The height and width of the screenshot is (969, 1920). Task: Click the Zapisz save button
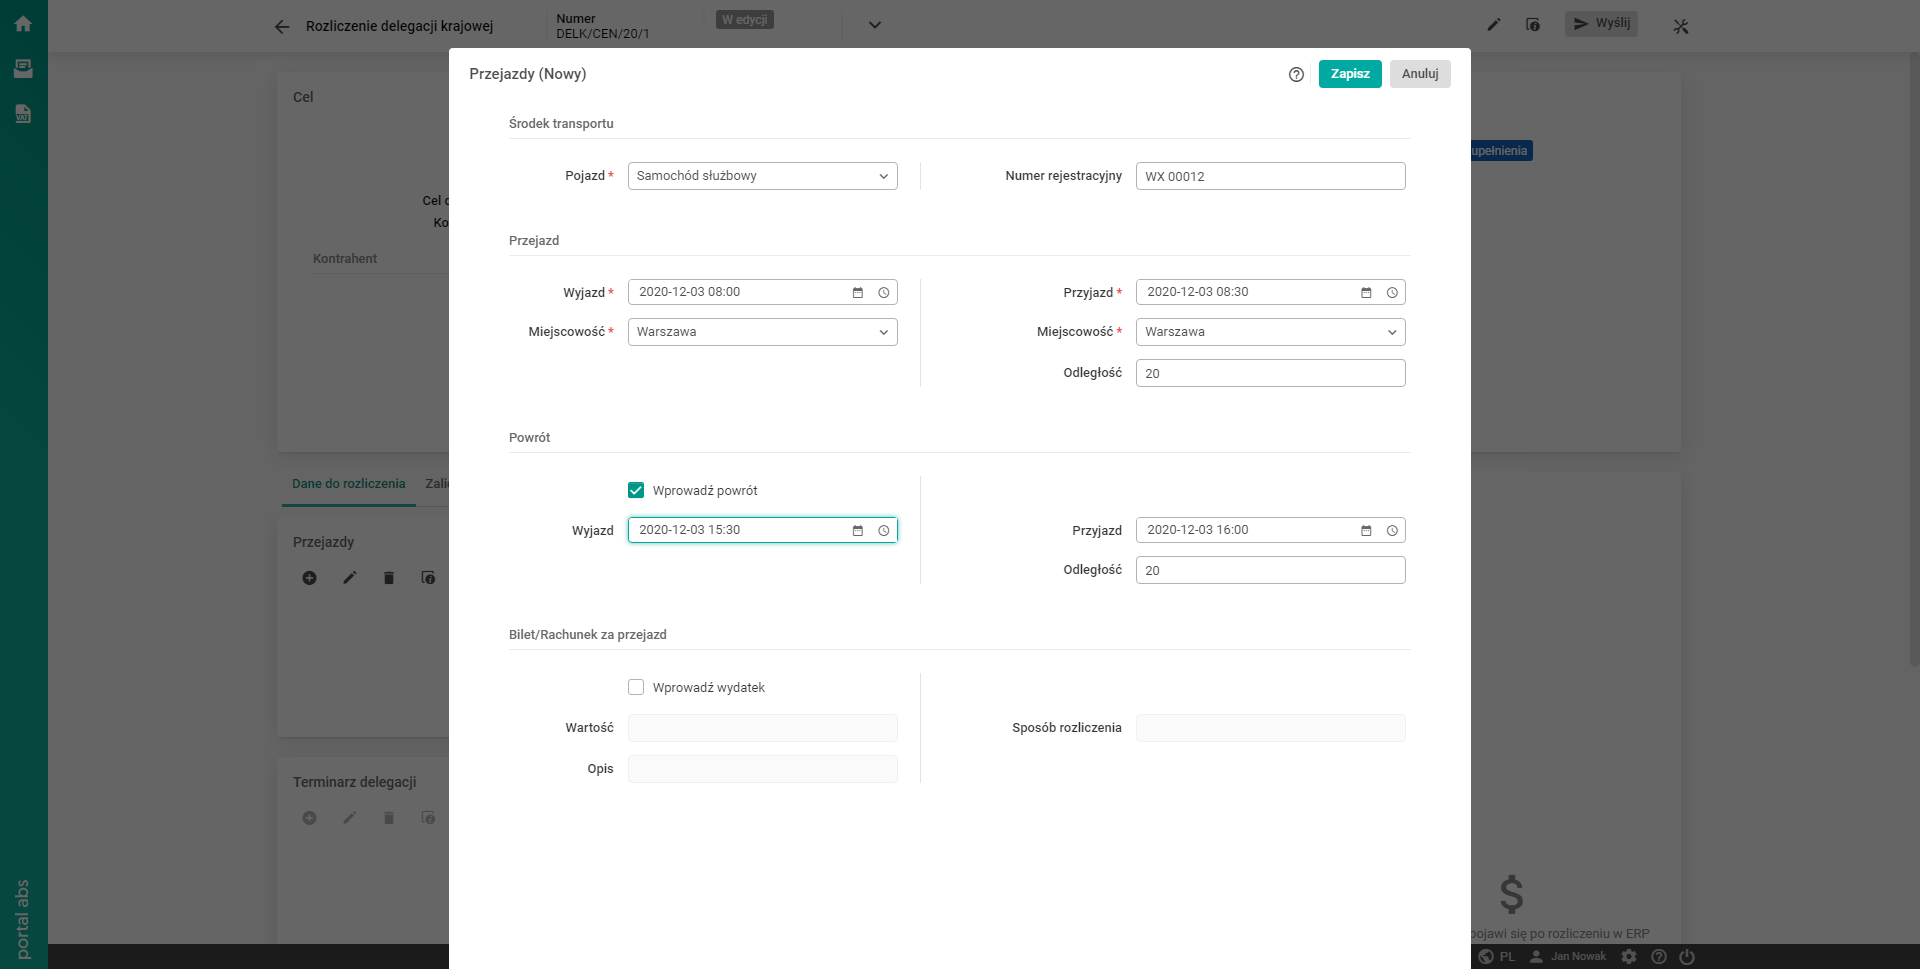(1349, 74)
